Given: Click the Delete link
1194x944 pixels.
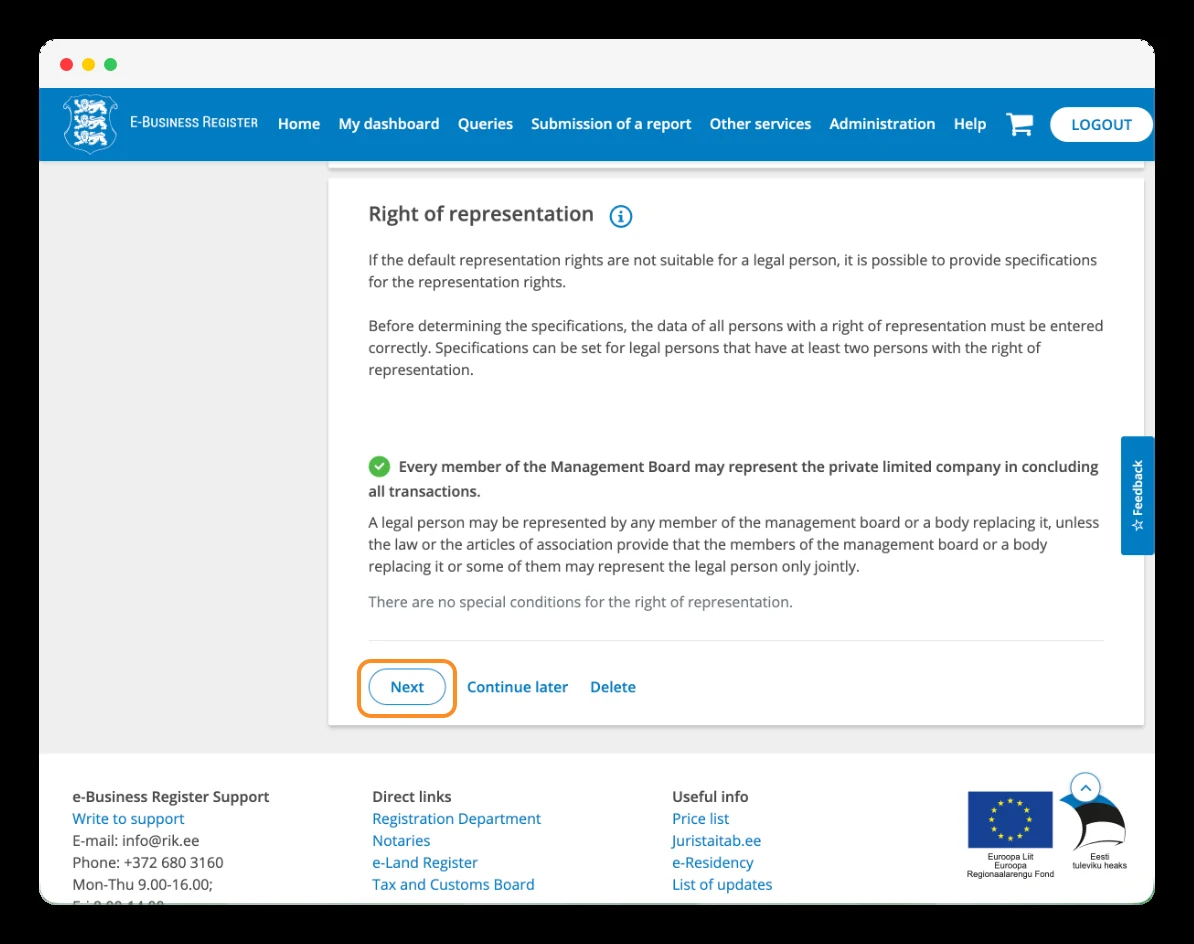Looking at the screenshot, I should [613, 687].
